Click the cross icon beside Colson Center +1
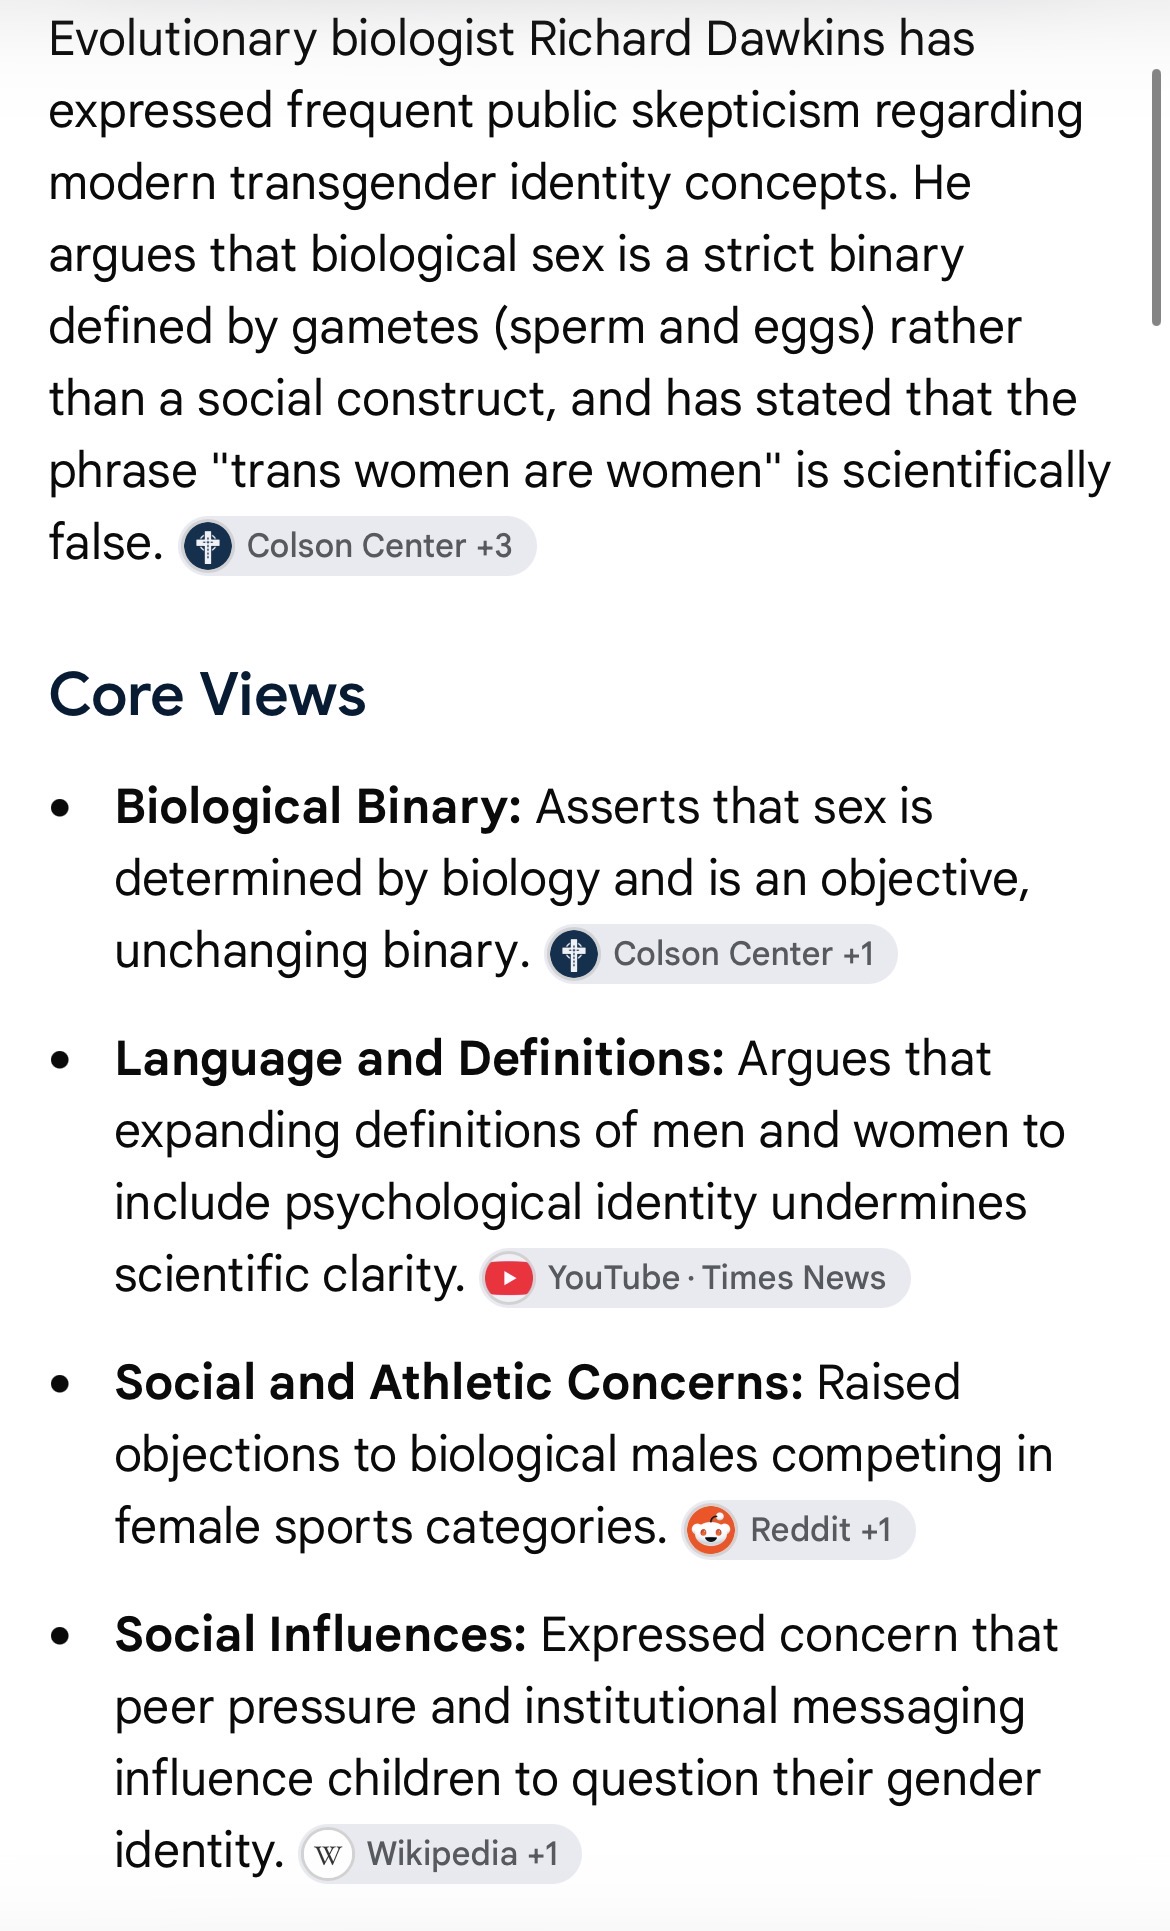Viewport: 1170px width, 1931px height. tap(574, 954)
